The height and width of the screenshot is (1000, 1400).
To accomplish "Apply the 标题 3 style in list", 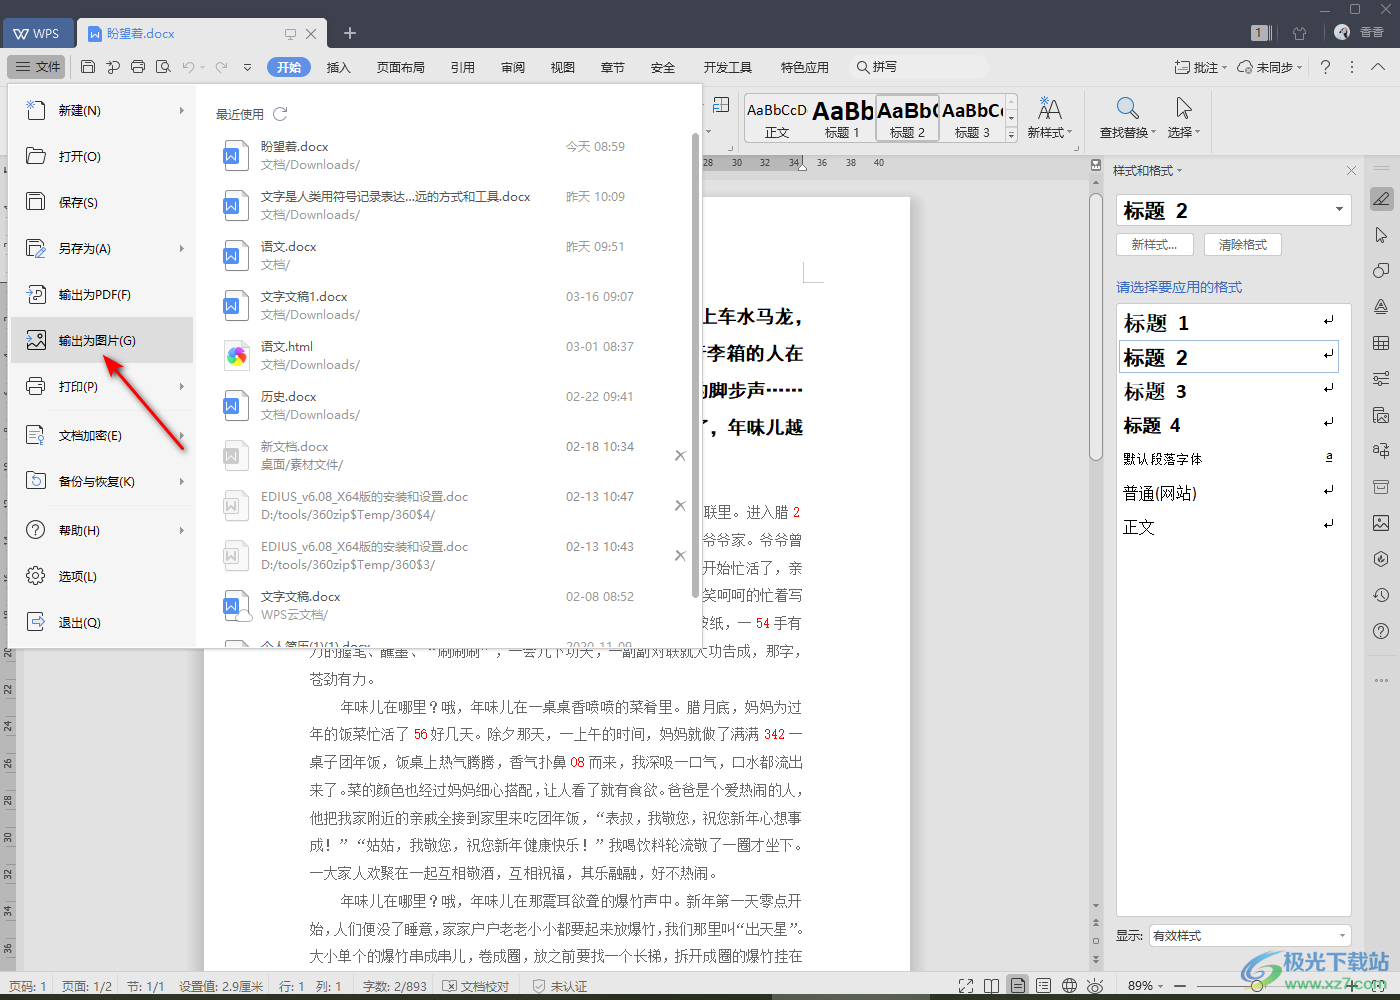I will (x=1229, y=391).
